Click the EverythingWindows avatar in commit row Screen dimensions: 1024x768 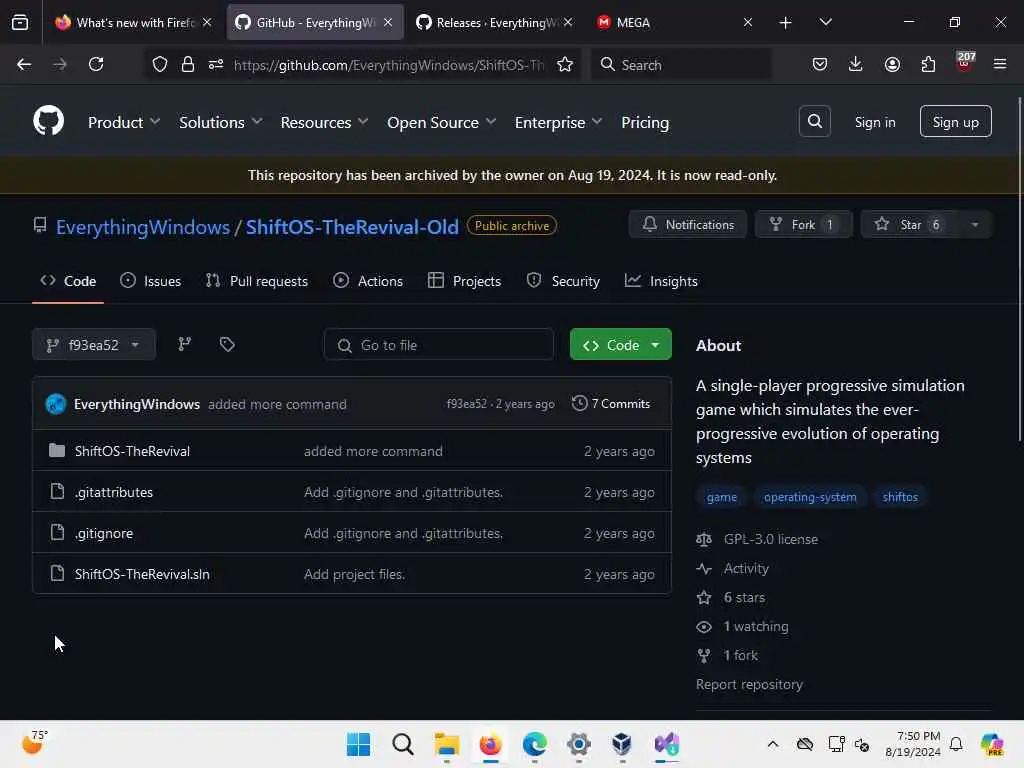(x=56, y=404)
